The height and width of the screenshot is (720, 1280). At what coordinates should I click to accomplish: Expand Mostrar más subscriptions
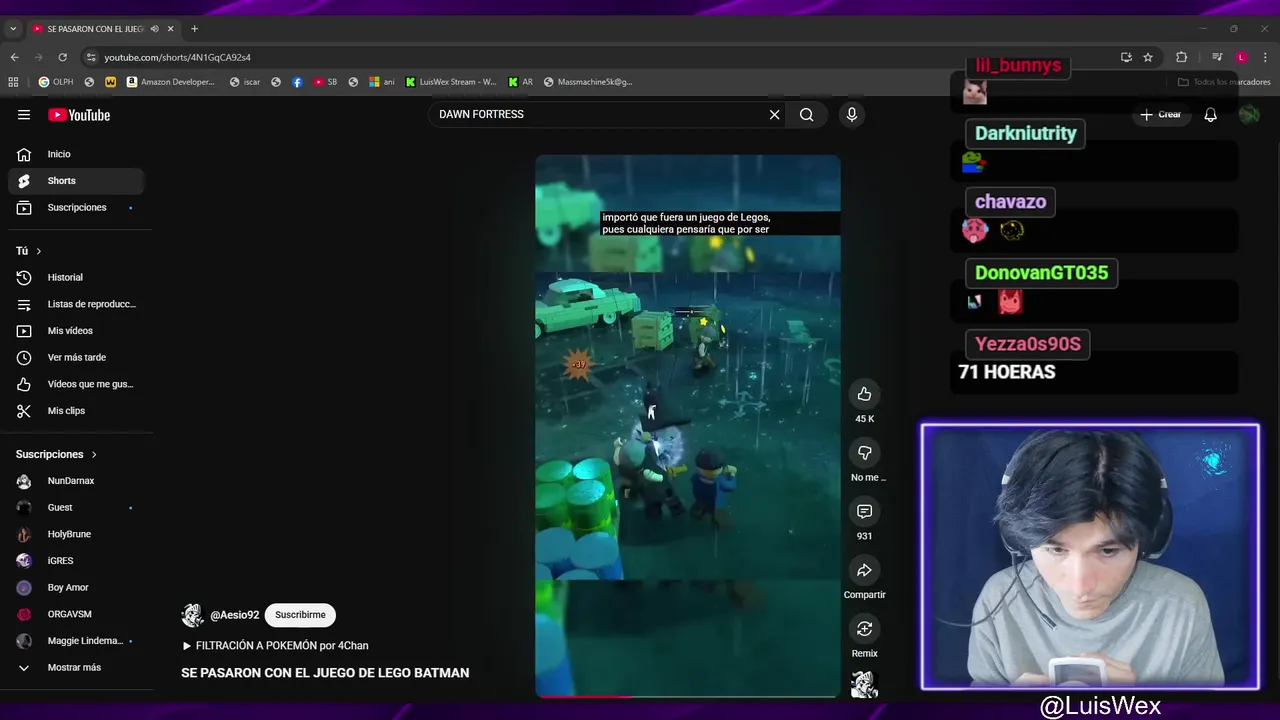coord(76,667)
